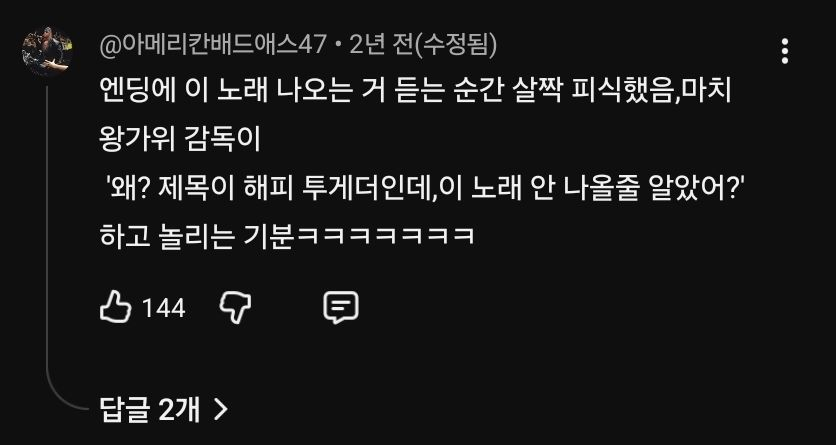Like the comment with the thumbs-up icon

[x=116, y=309]
